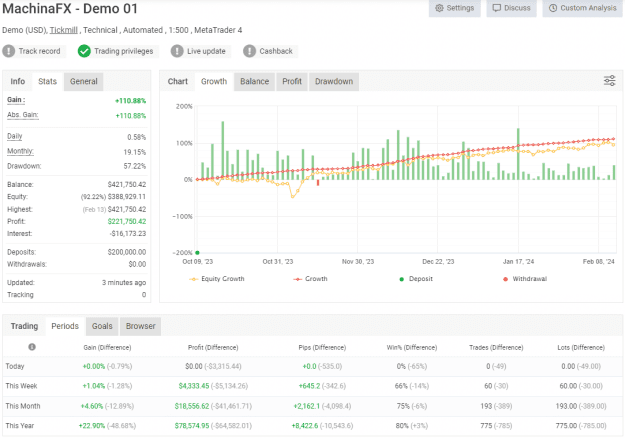Toggle the Growth legend series
This screenshot has width=625, height=438.
311,279
